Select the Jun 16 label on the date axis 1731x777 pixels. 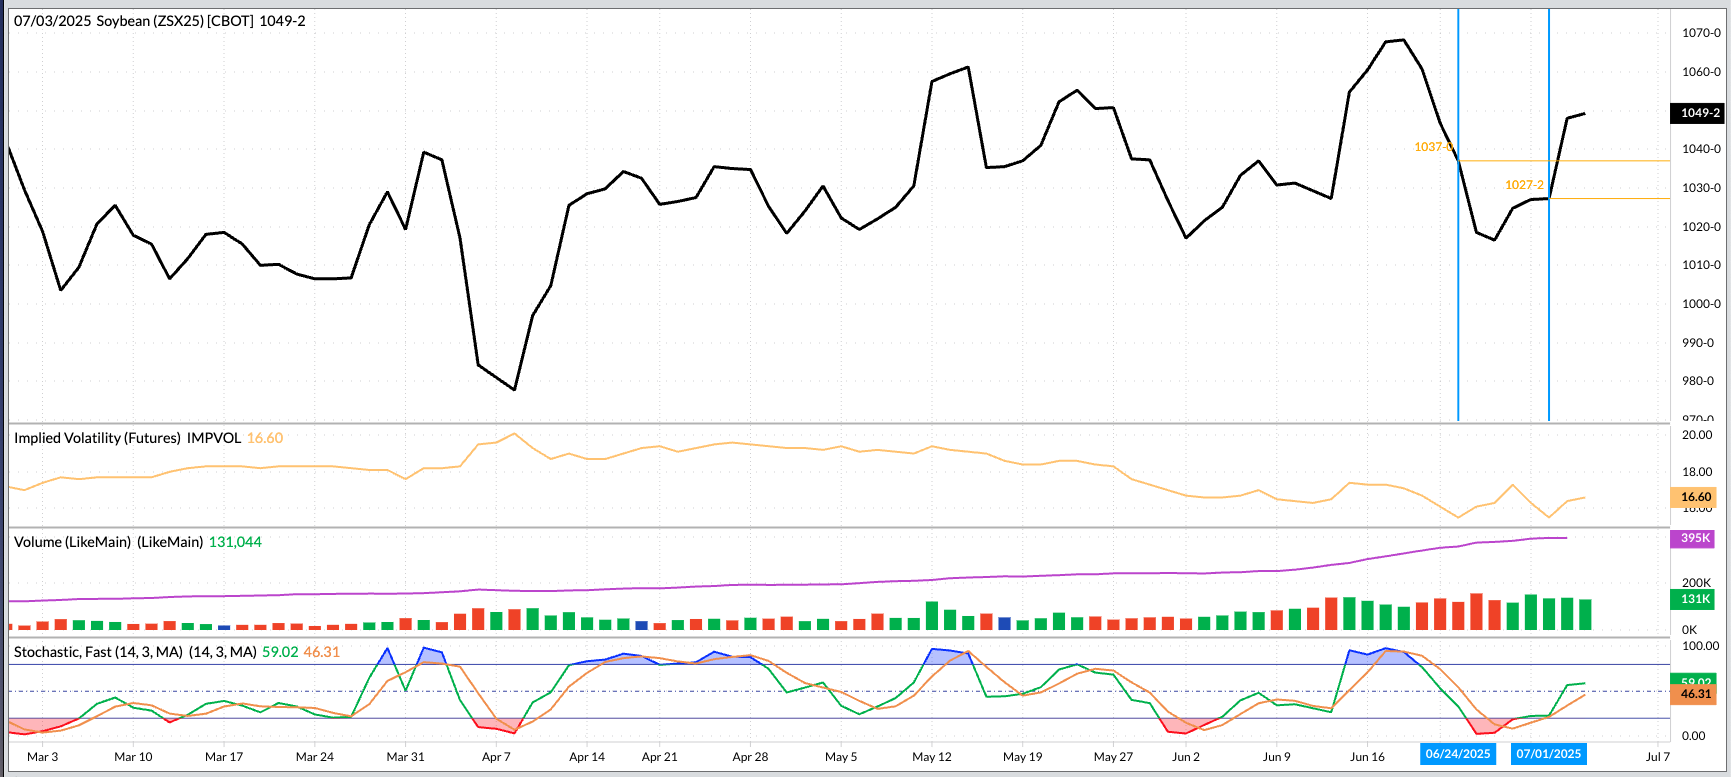click(x=1367, y=757)
